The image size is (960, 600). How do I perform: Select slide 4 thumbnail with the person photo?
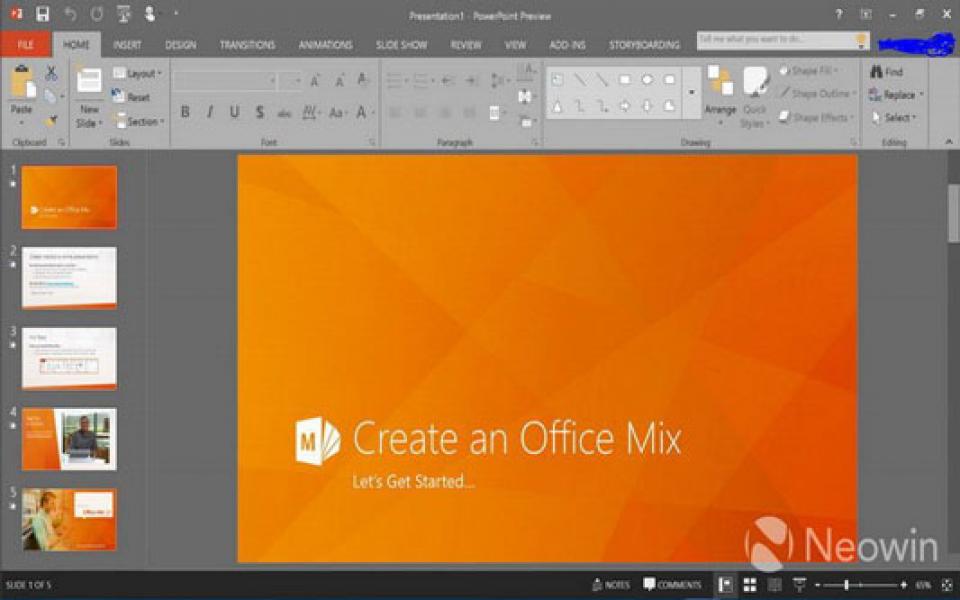coord(70,438)
